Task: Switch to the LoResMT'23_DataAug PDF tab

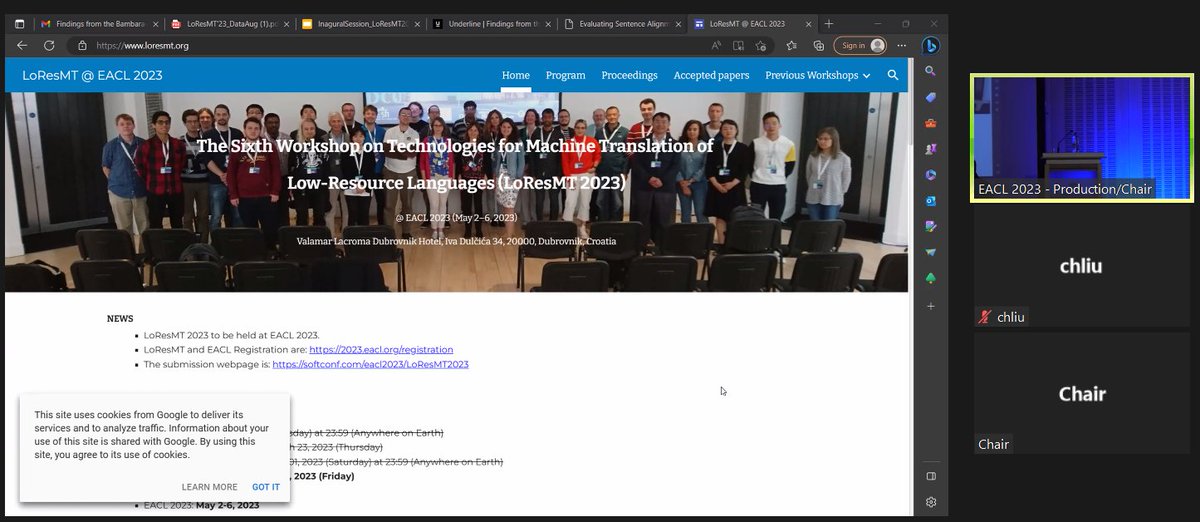Action: click(229, 23)
